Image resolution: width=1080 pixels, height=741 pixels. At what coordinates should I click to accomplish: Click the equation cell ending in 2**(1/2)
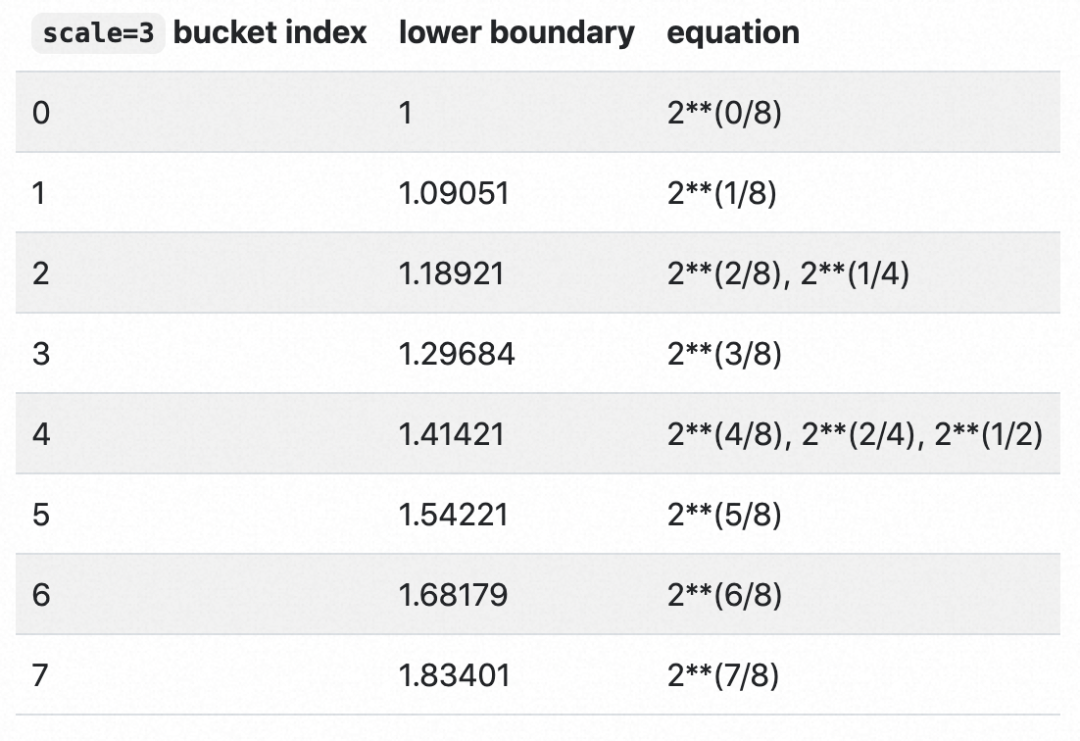click(855, 434)
